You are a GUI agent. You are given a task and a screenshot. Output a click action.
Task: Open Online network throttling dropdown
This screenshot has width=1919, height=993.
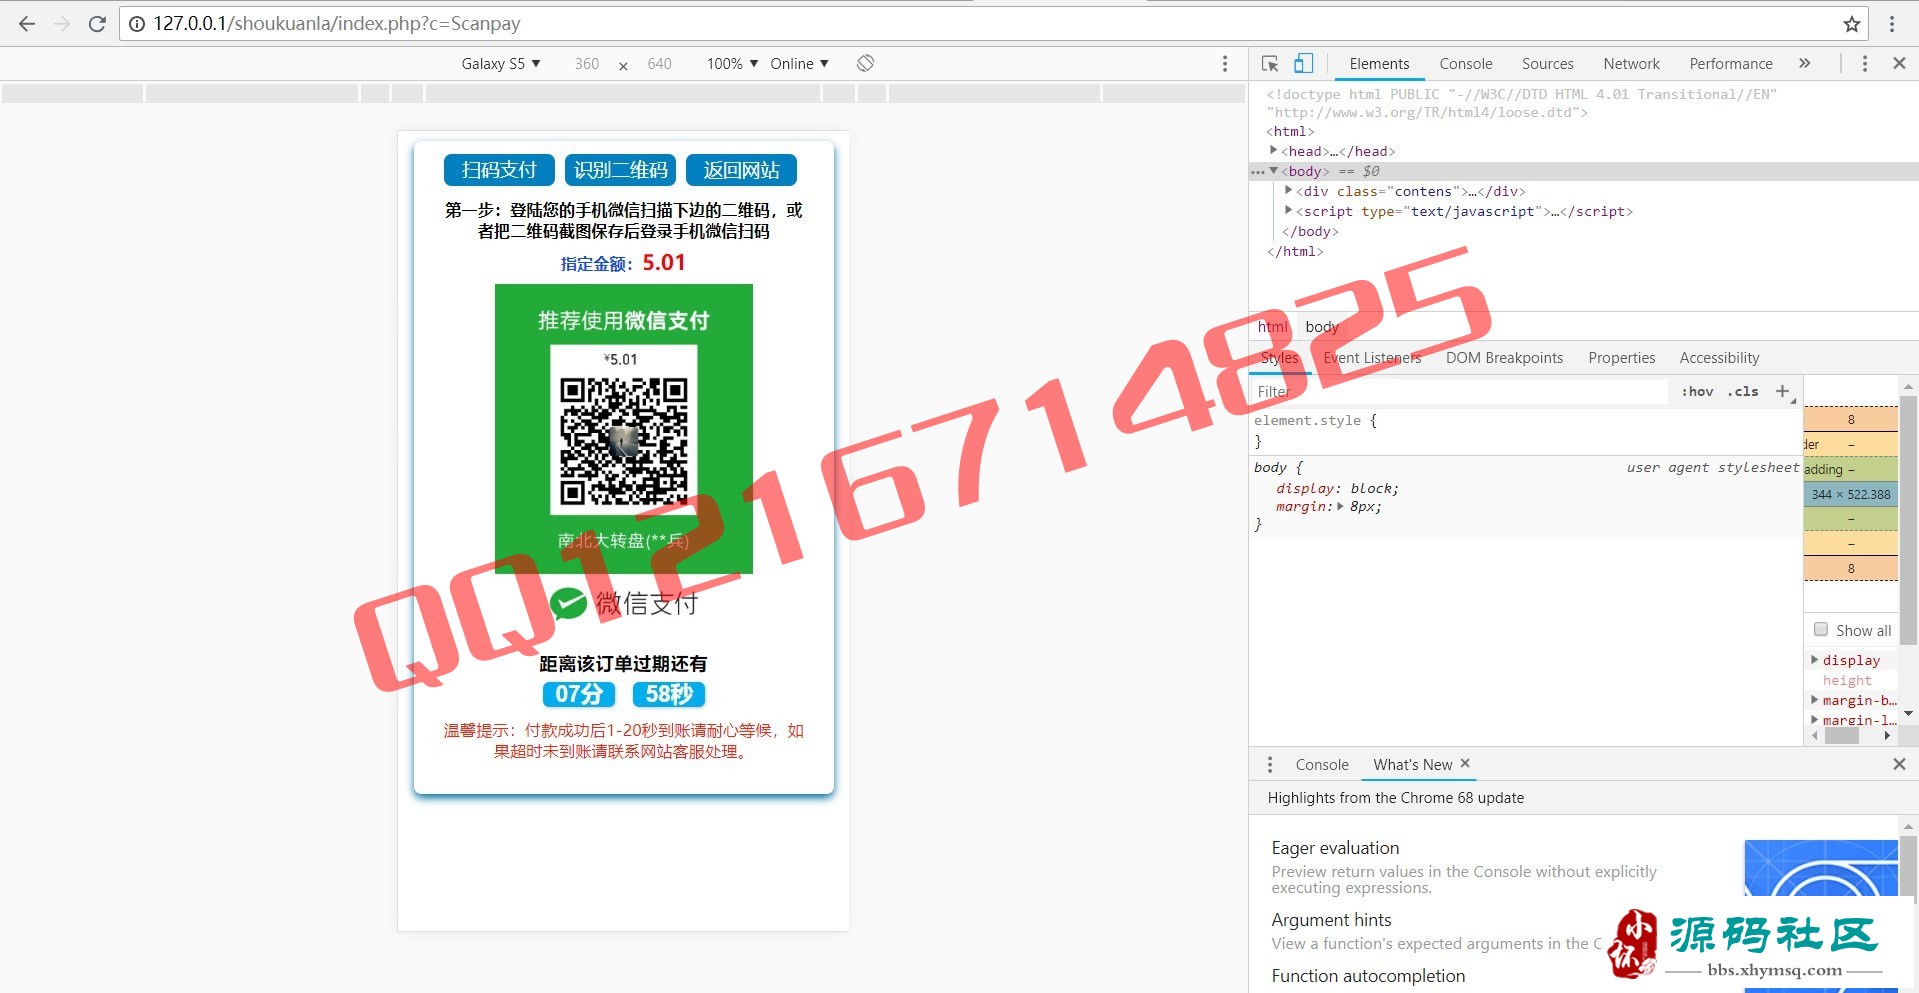(x=800, y=63)
